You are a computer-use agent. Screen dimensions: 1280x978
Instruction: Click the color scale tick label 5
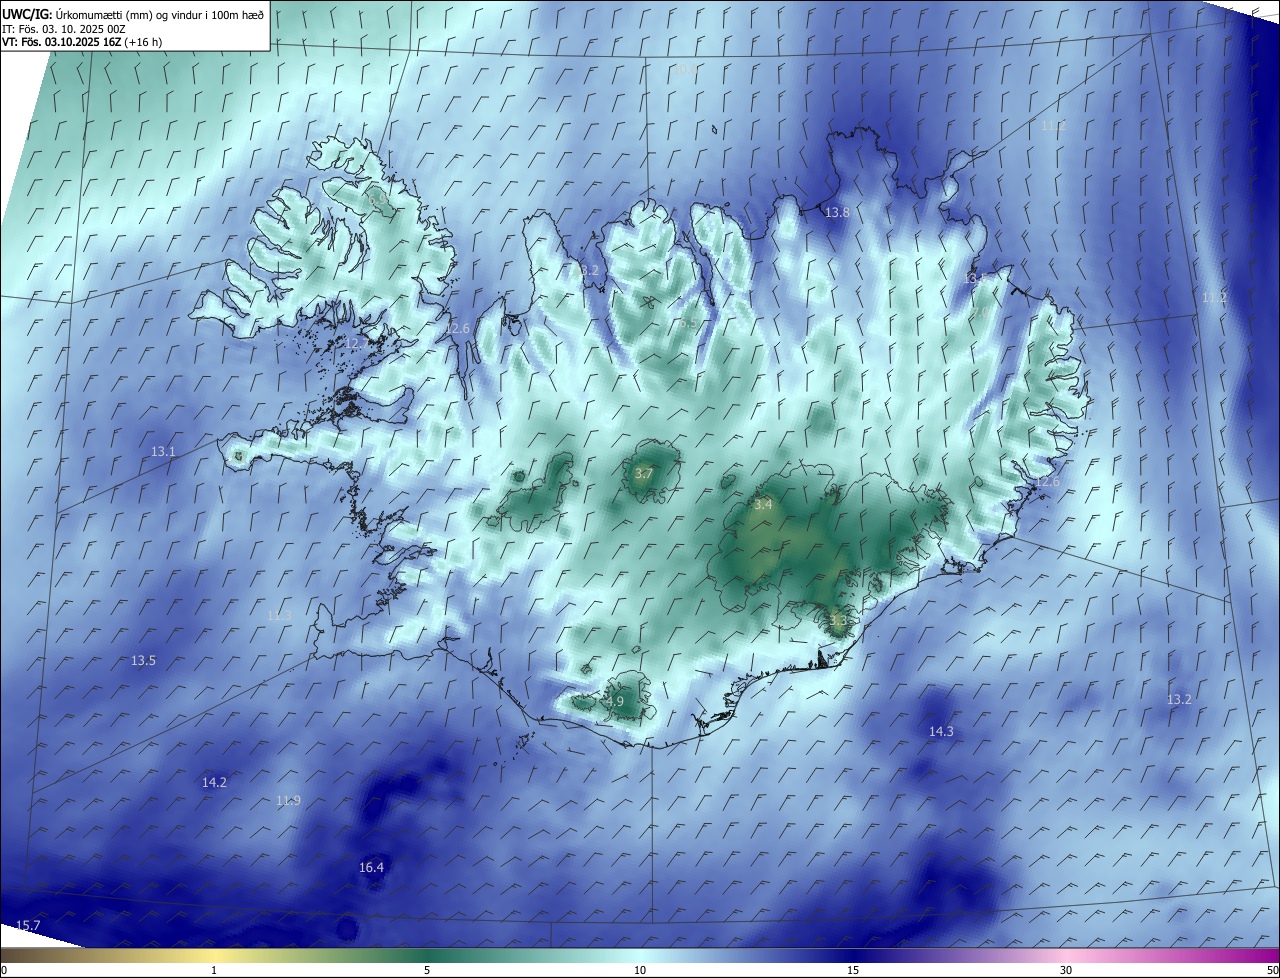tap(427, 970)
